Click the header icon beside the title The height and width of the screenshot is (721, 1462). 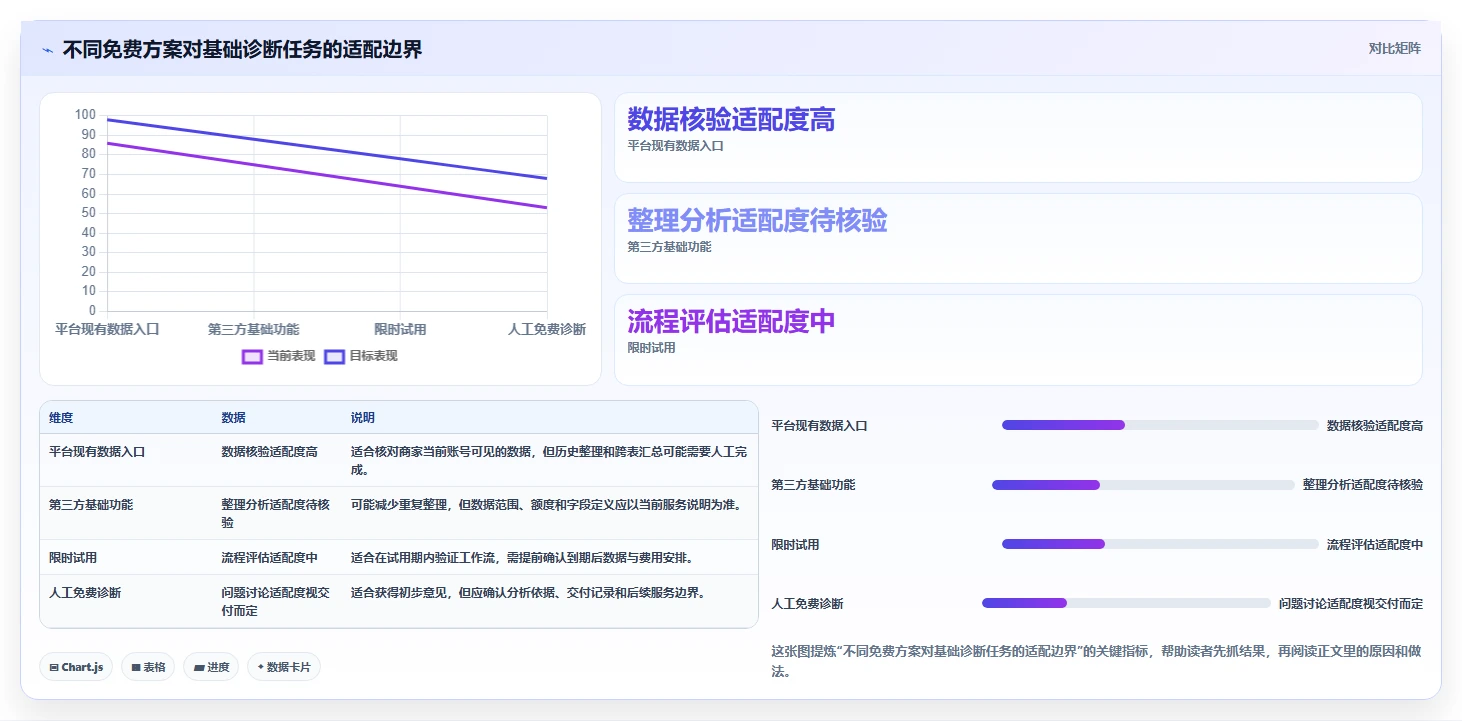pyautogui.click(x=47, y=49)
